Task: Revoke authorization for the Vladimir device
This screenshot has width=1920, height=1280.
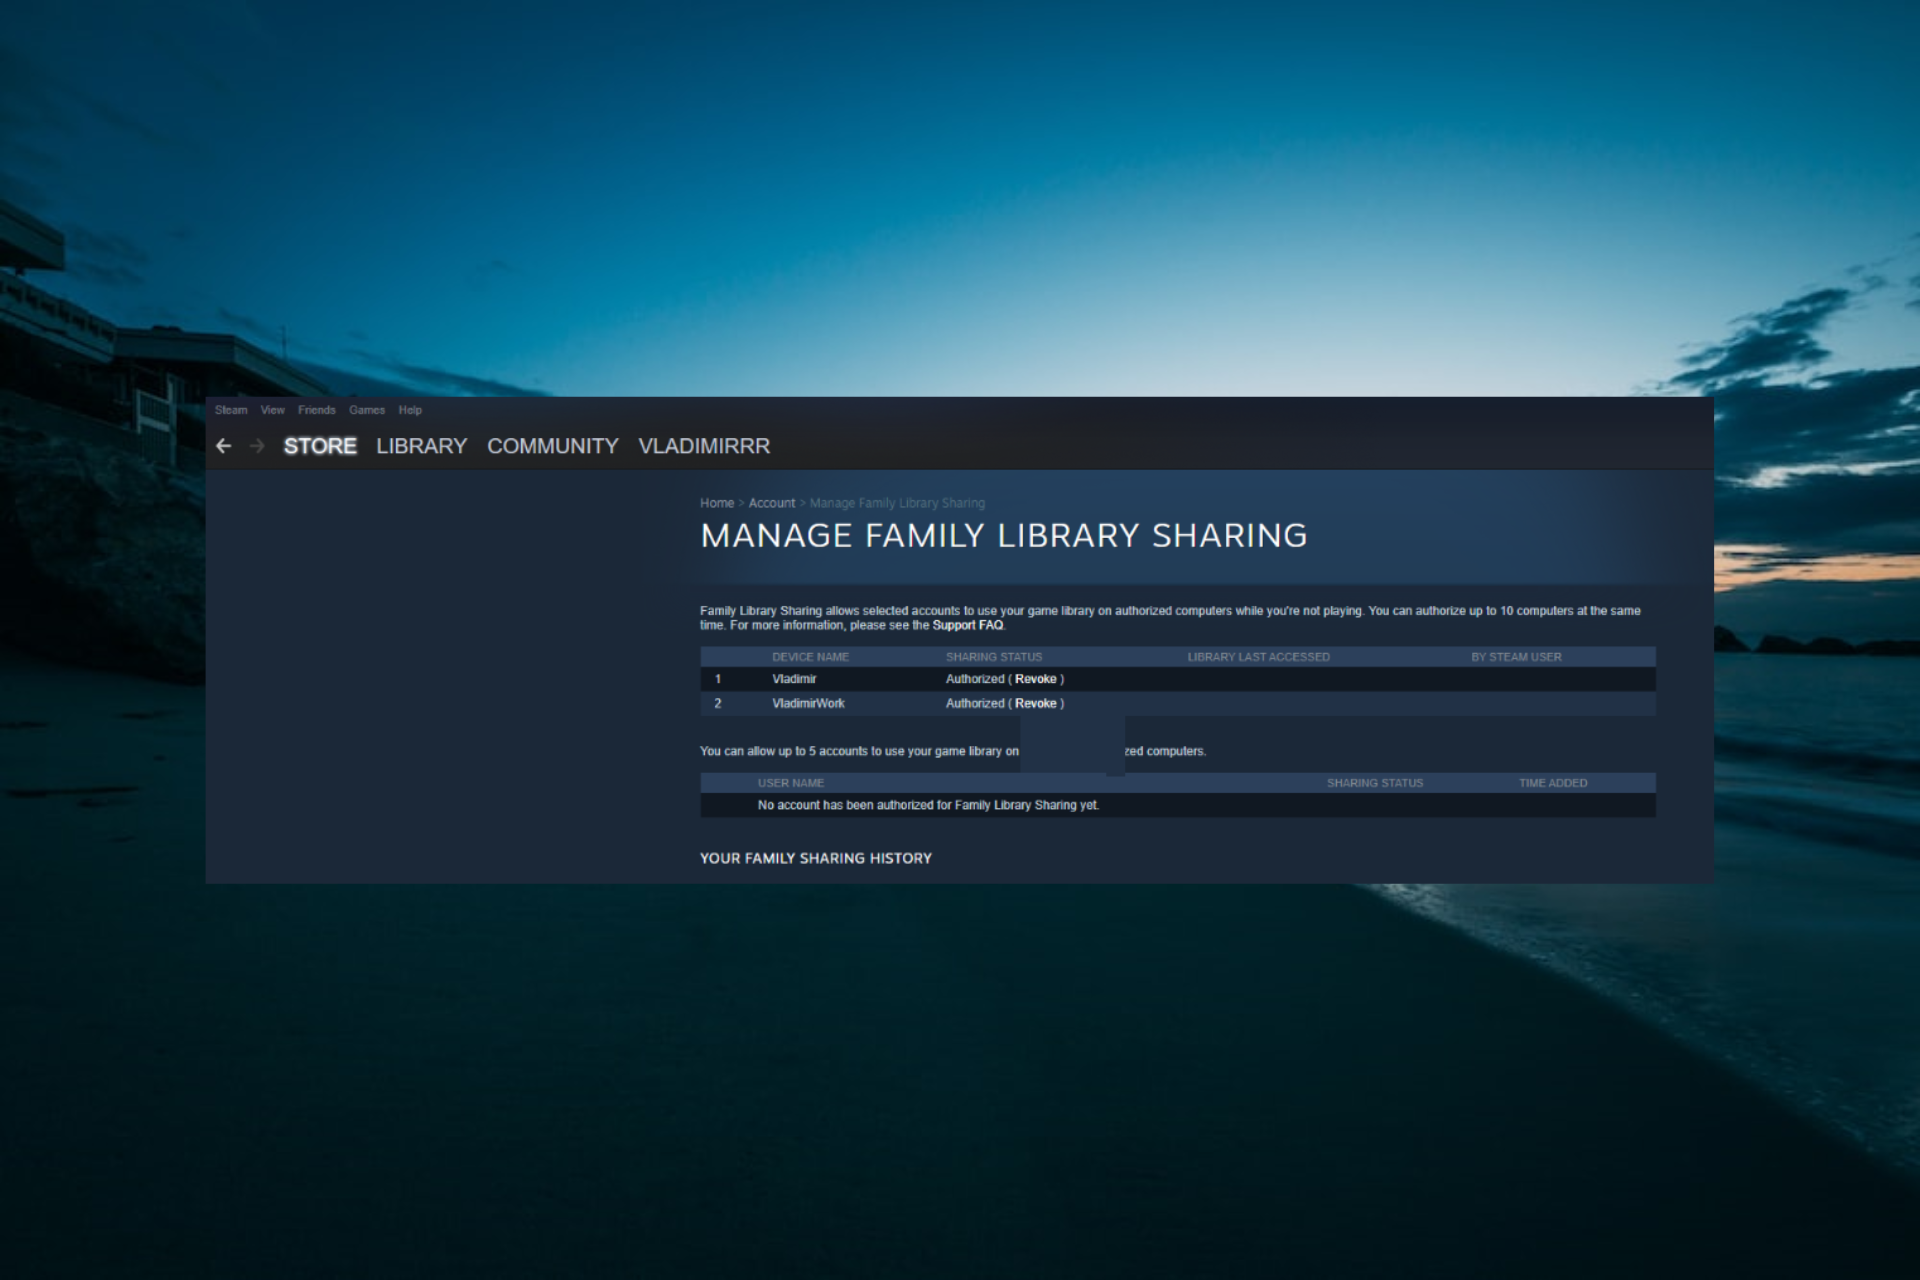Action: coord(1036,679)
